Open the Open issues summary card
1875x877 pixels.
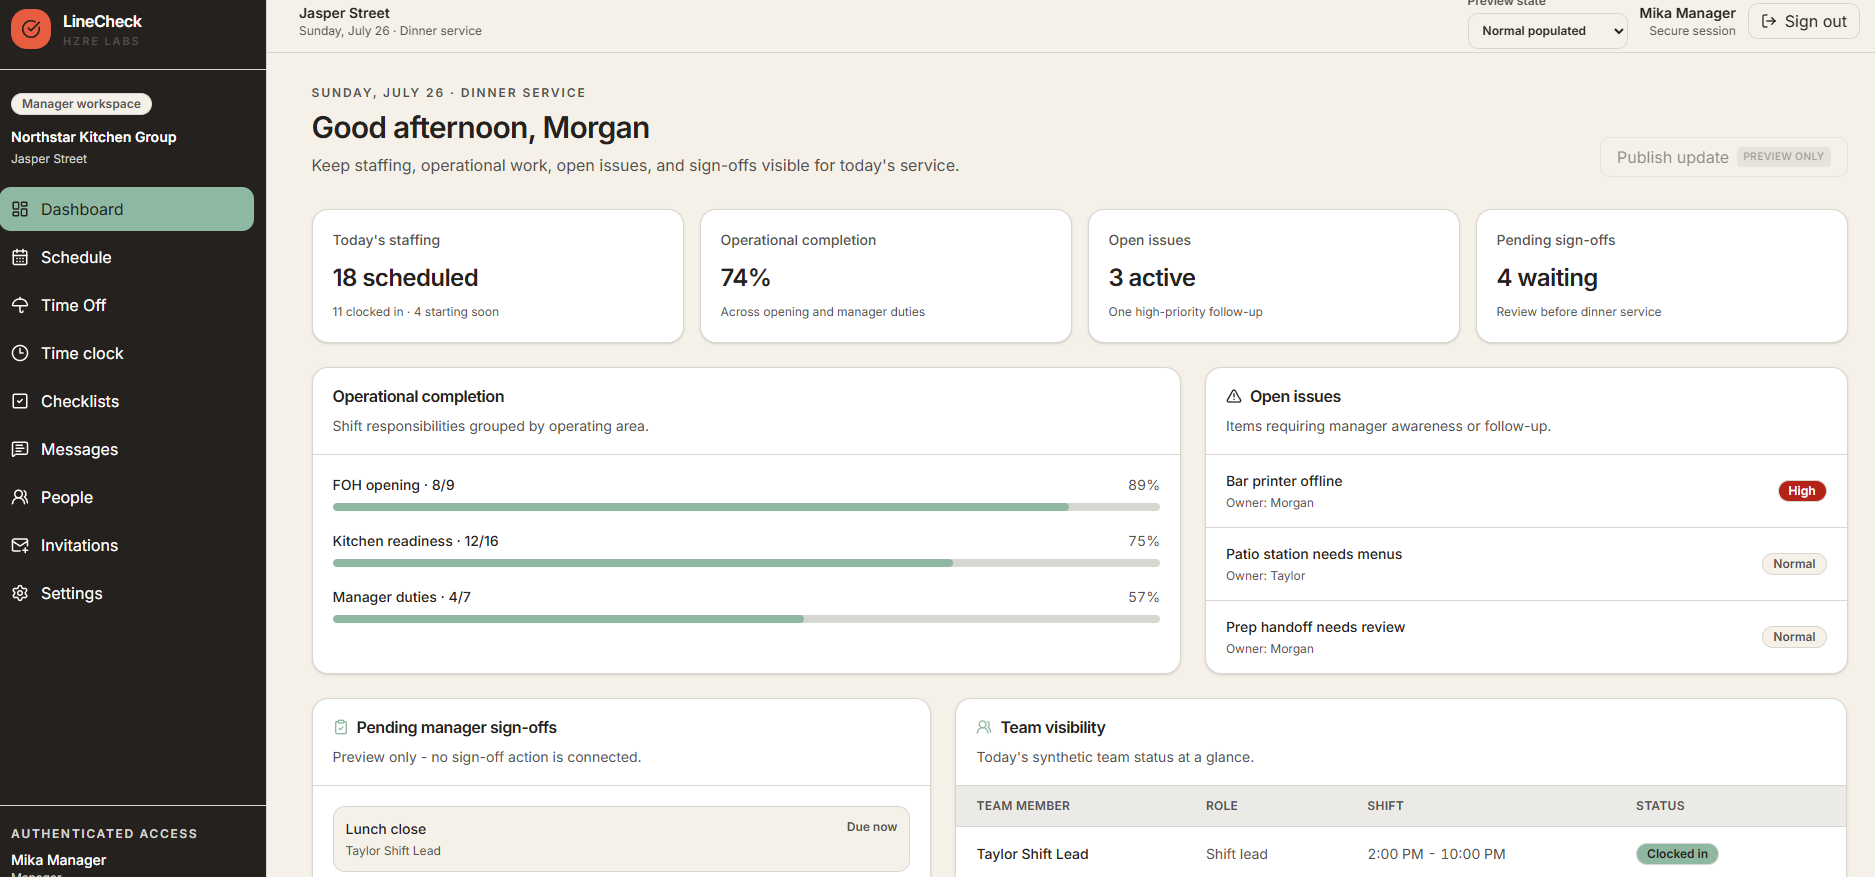tap(1273, 276)
